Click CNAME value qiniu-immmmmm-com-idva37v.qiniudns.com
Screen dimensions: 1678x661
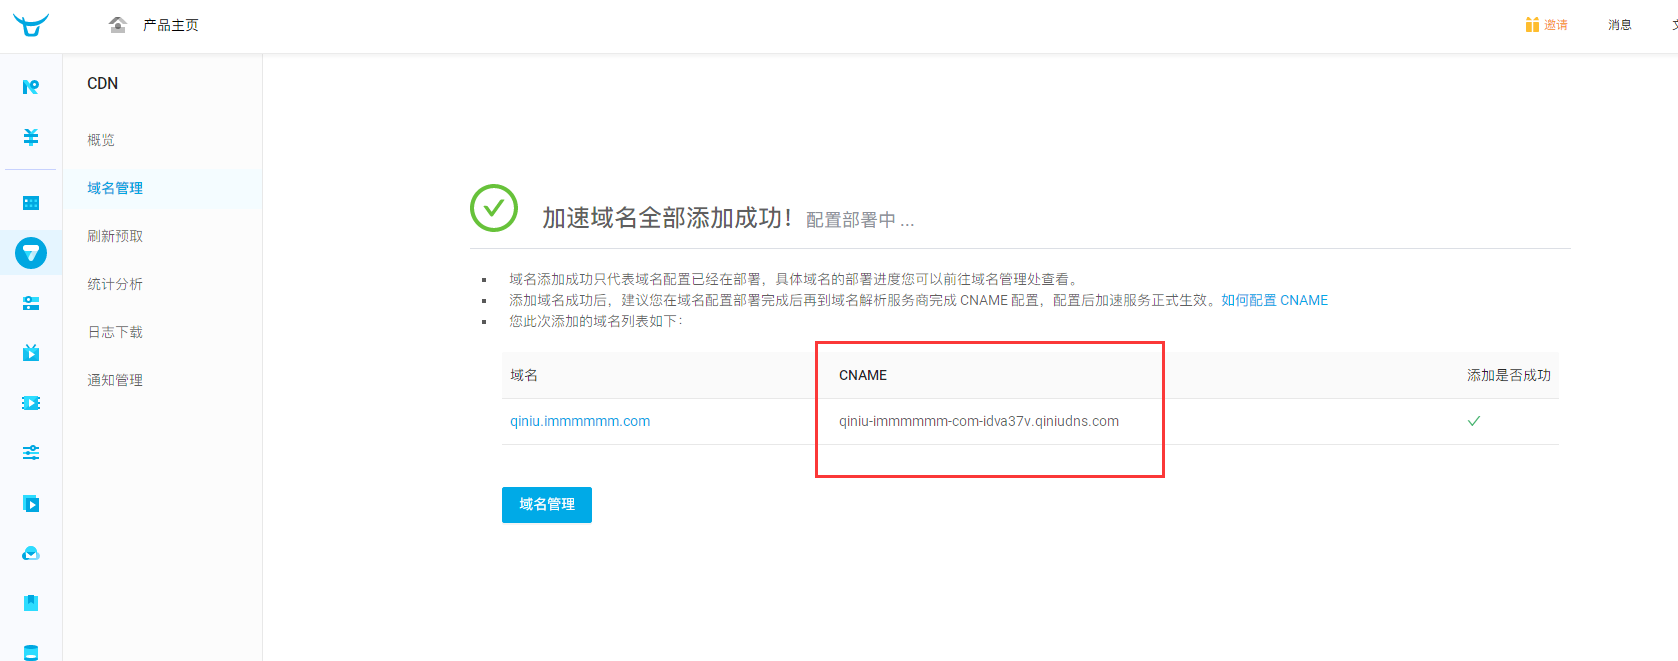pyautogui.click(x=979, y=421)
